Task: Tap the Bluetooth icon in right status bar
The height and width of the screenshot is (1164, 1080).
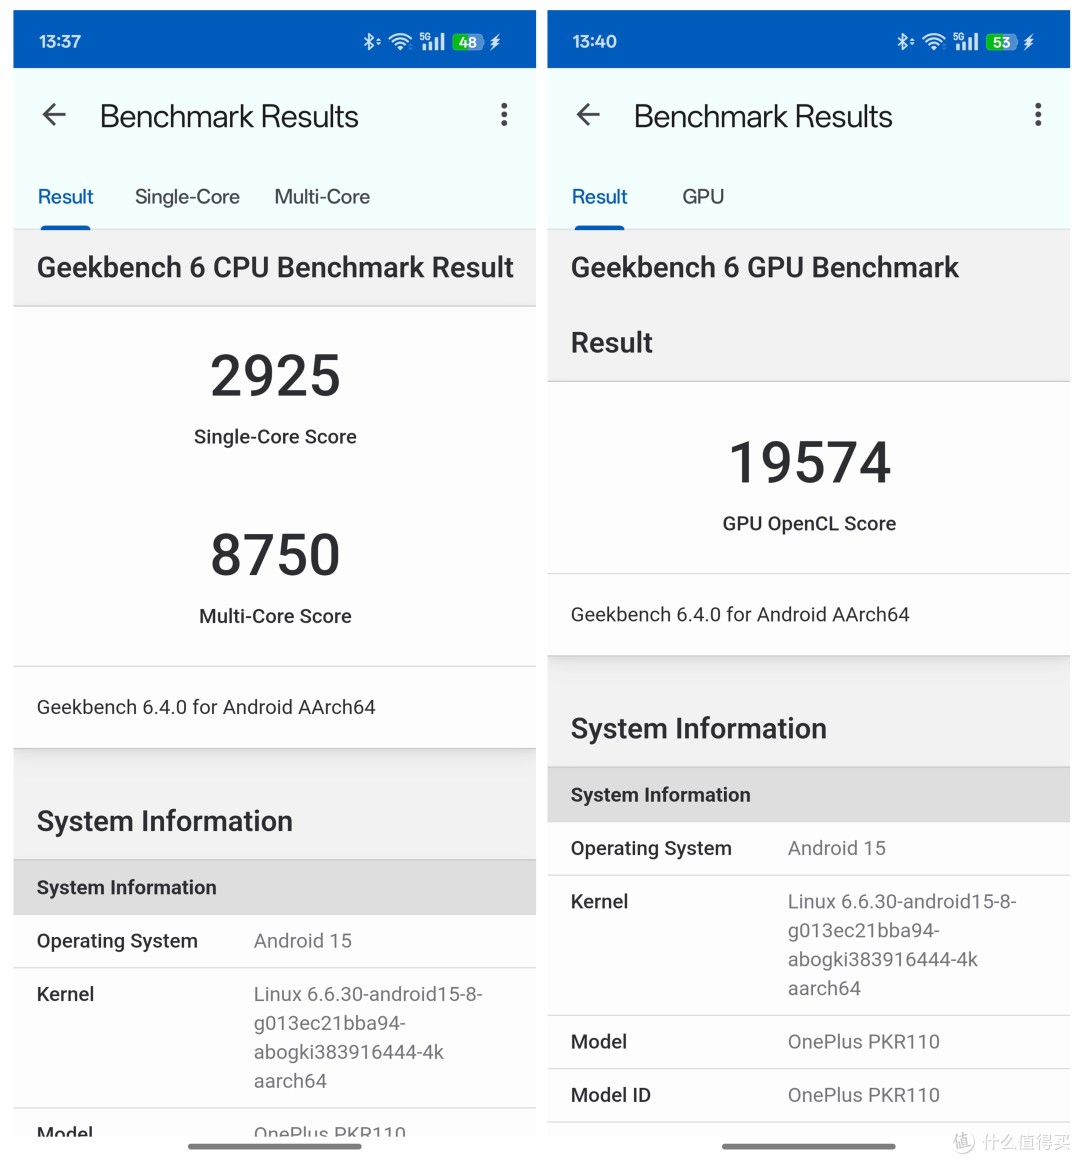Action: (904, 42)
